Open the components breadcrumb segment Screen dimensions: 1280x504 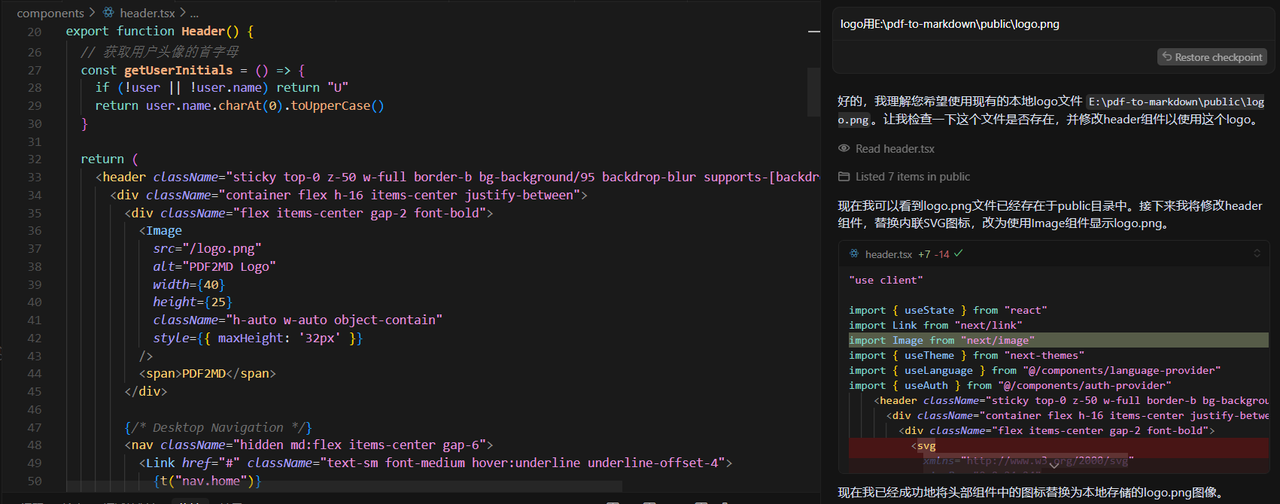coord(50,14)
